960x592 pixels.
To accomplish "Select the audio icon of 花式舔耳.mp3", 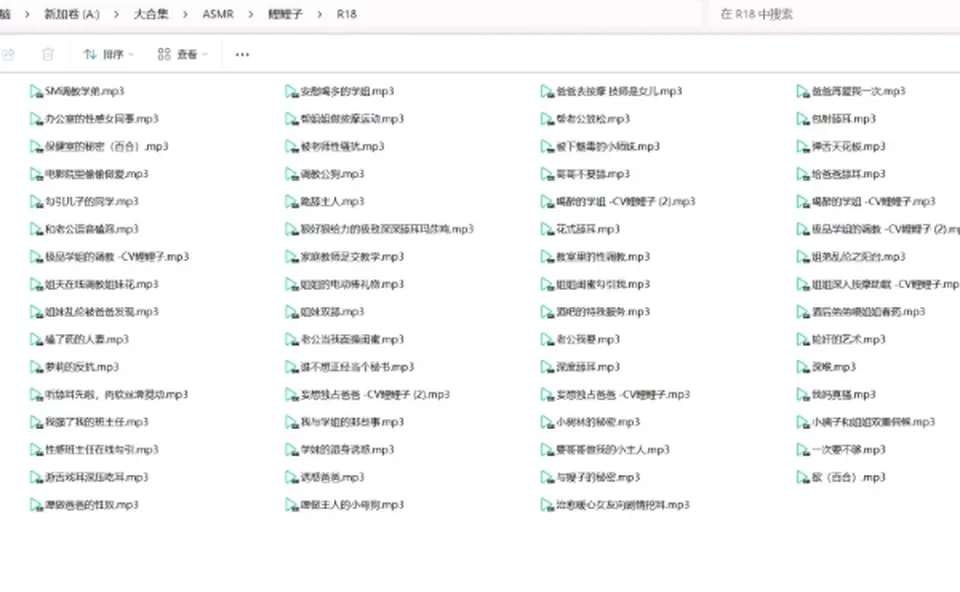I will [x=547, y=230].
